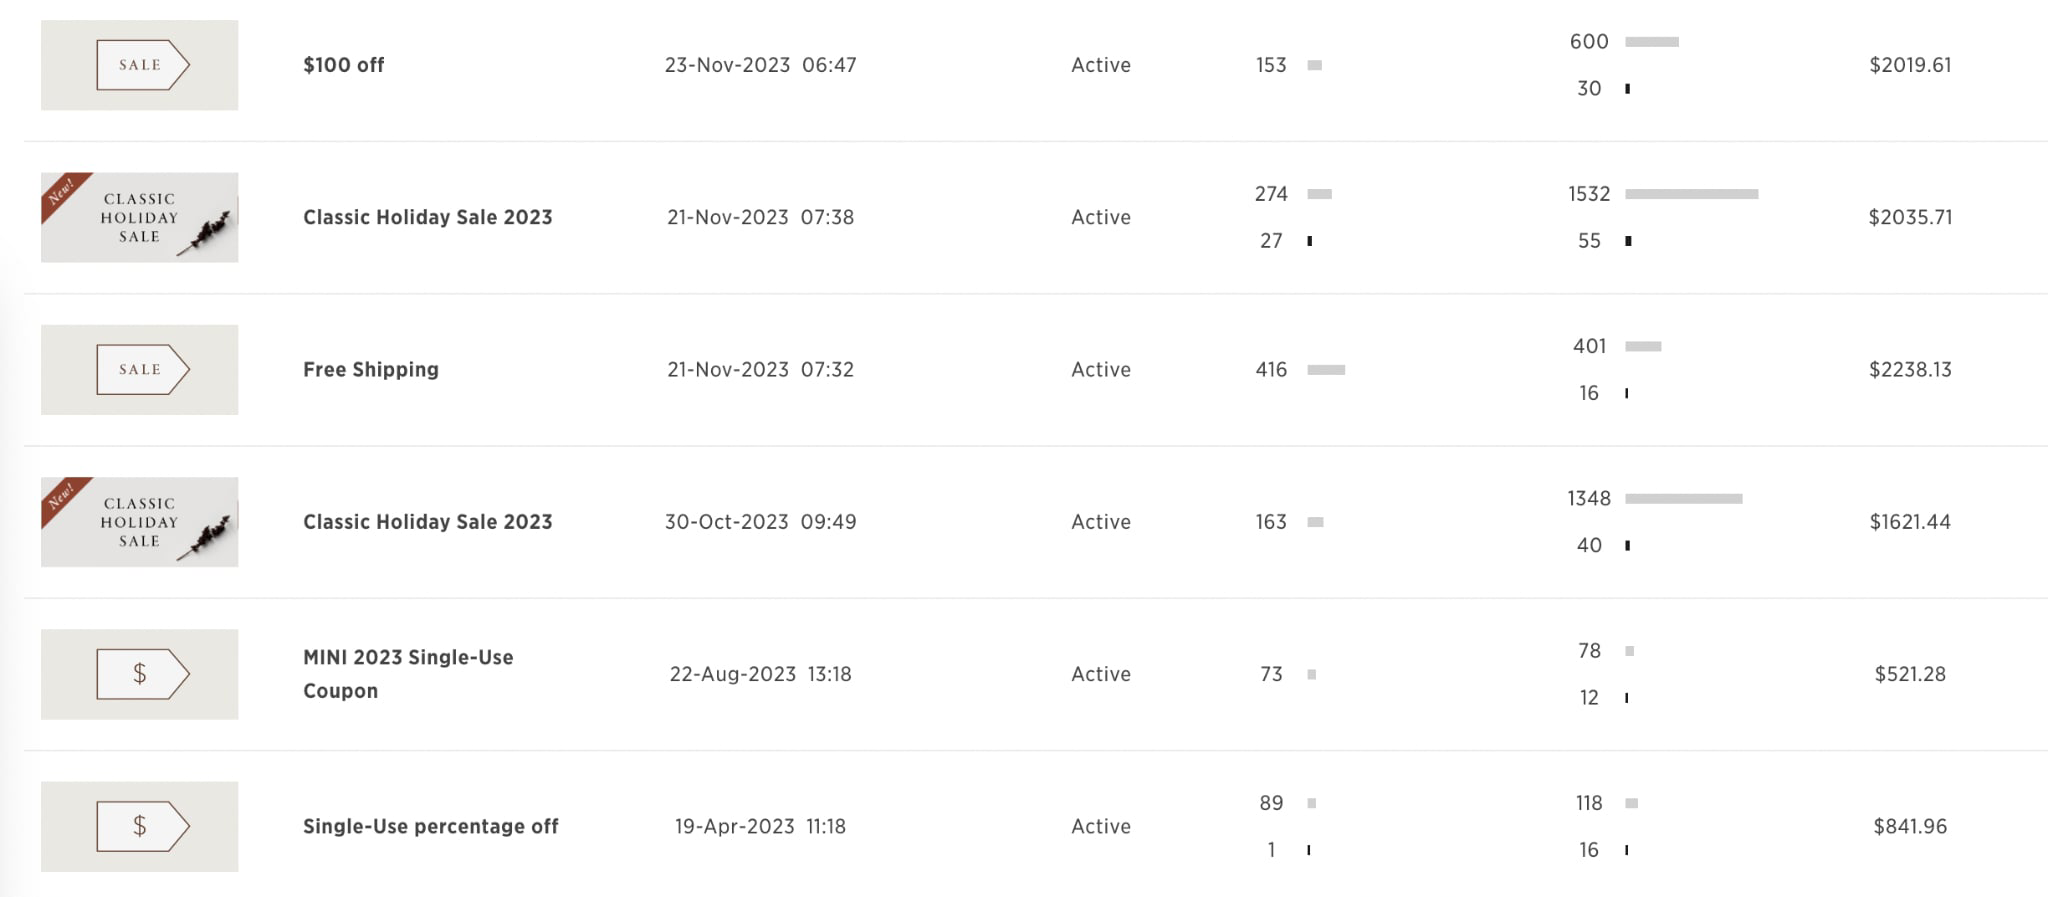Click the 1348 bar in Classic Holiday row
This screenshot has height=897, width=2048.
(x=1684, y=498)
